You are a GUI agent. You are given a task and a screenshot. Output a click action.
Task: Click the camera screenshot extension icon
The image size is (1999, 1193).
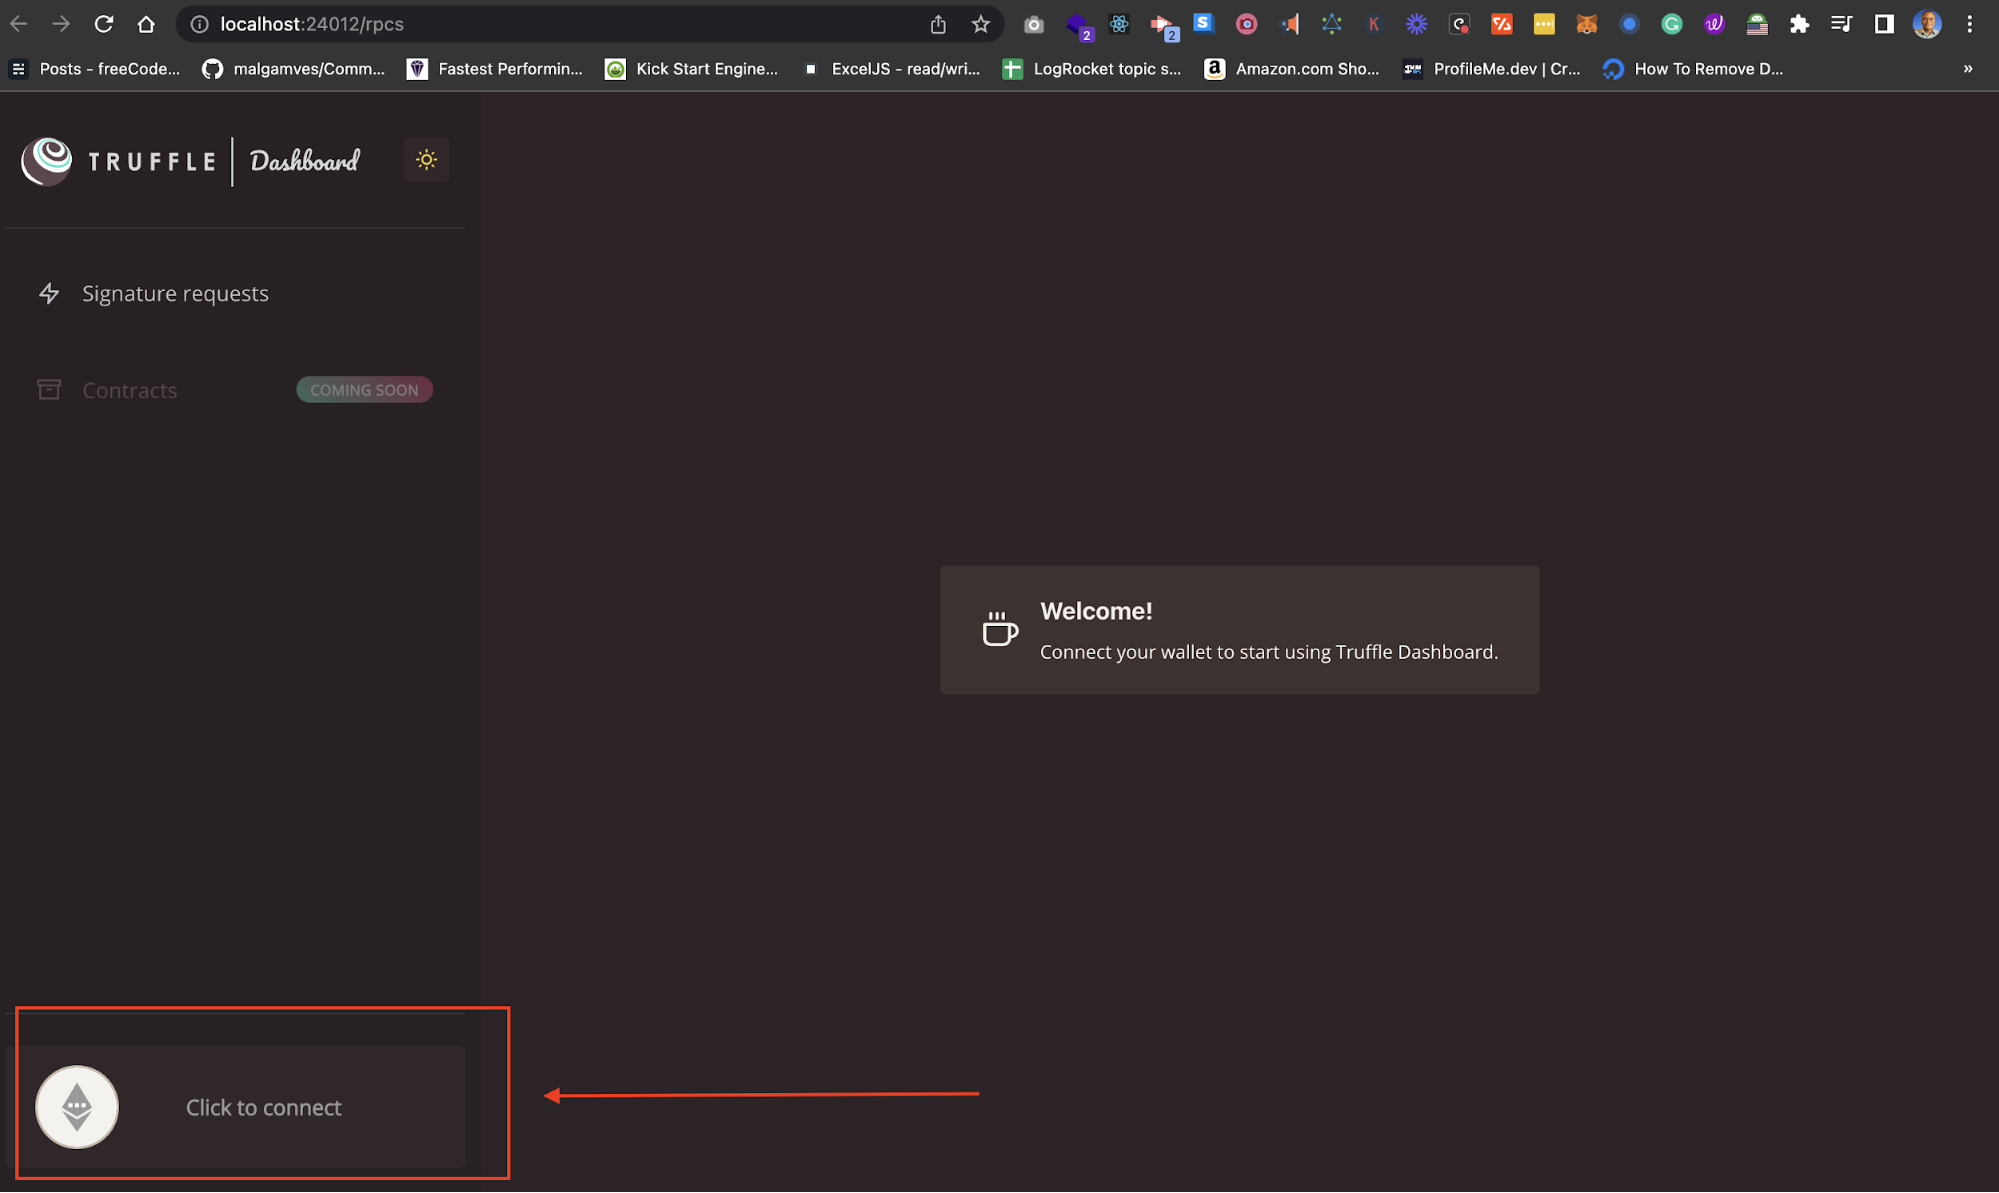1034,24
